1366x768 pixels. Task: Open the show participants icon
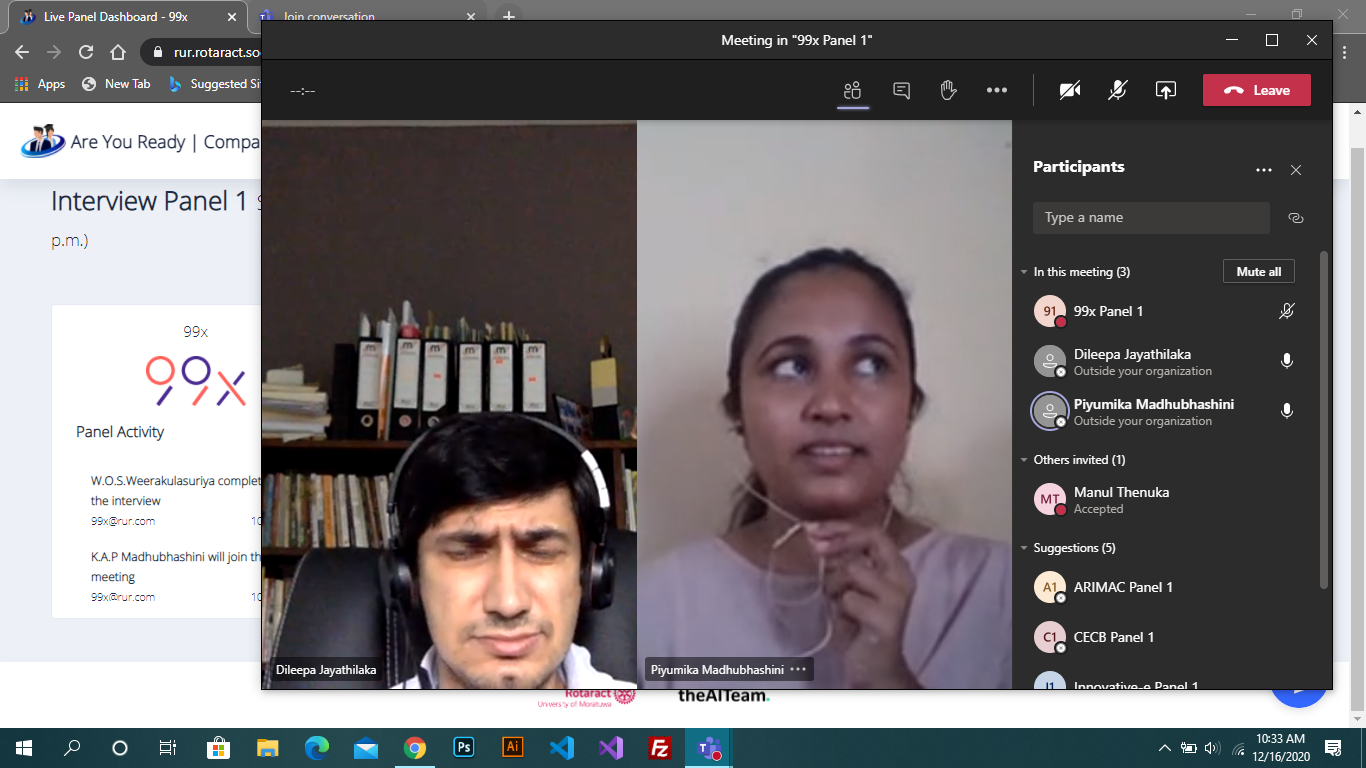[x=852, y=90]
